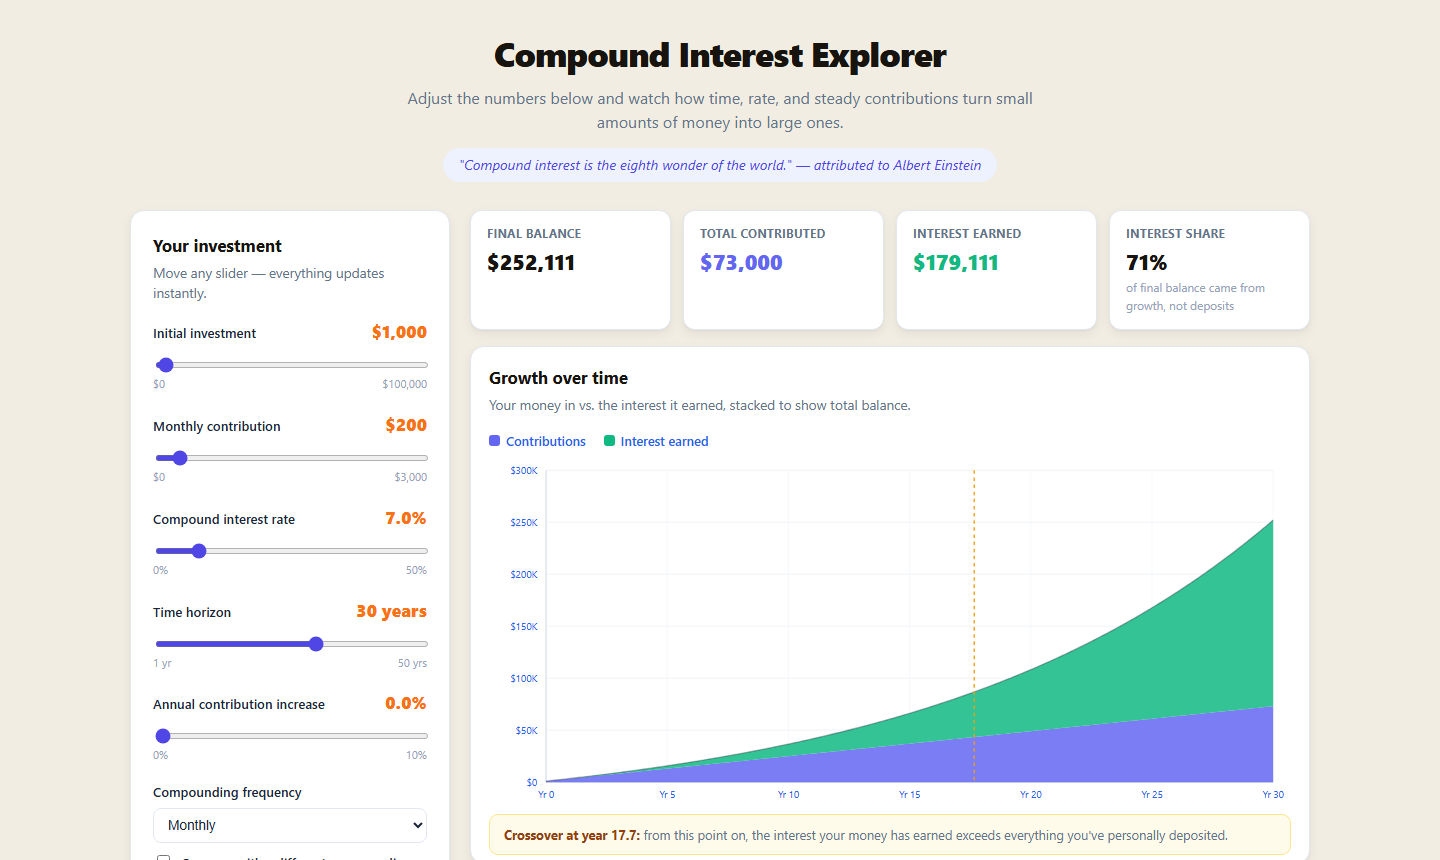Click the Interest Share 71% card
1440x860 pixels.
(x=1209, y=270)
